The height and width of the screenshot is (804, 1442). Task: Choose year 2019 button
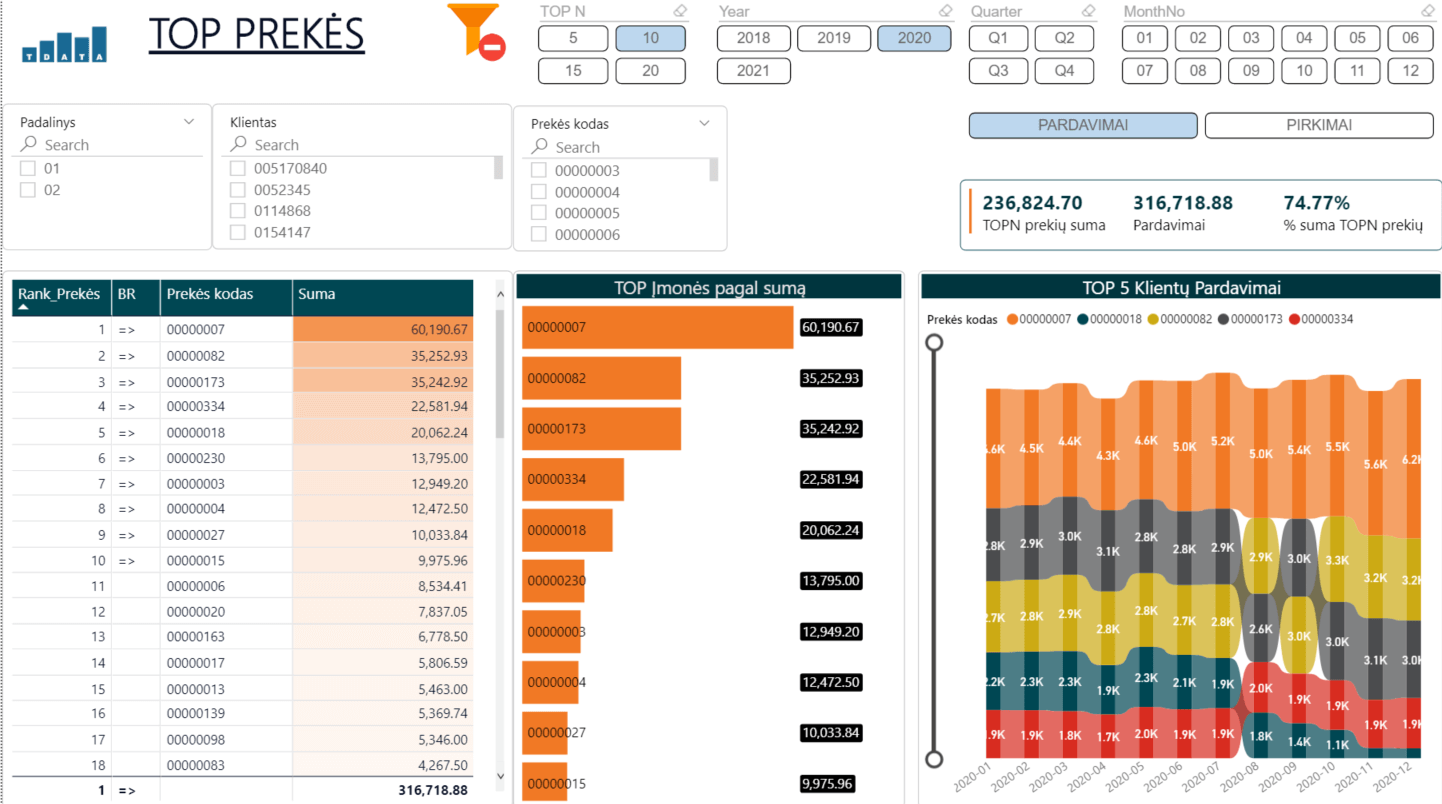(x=833, y=39)
